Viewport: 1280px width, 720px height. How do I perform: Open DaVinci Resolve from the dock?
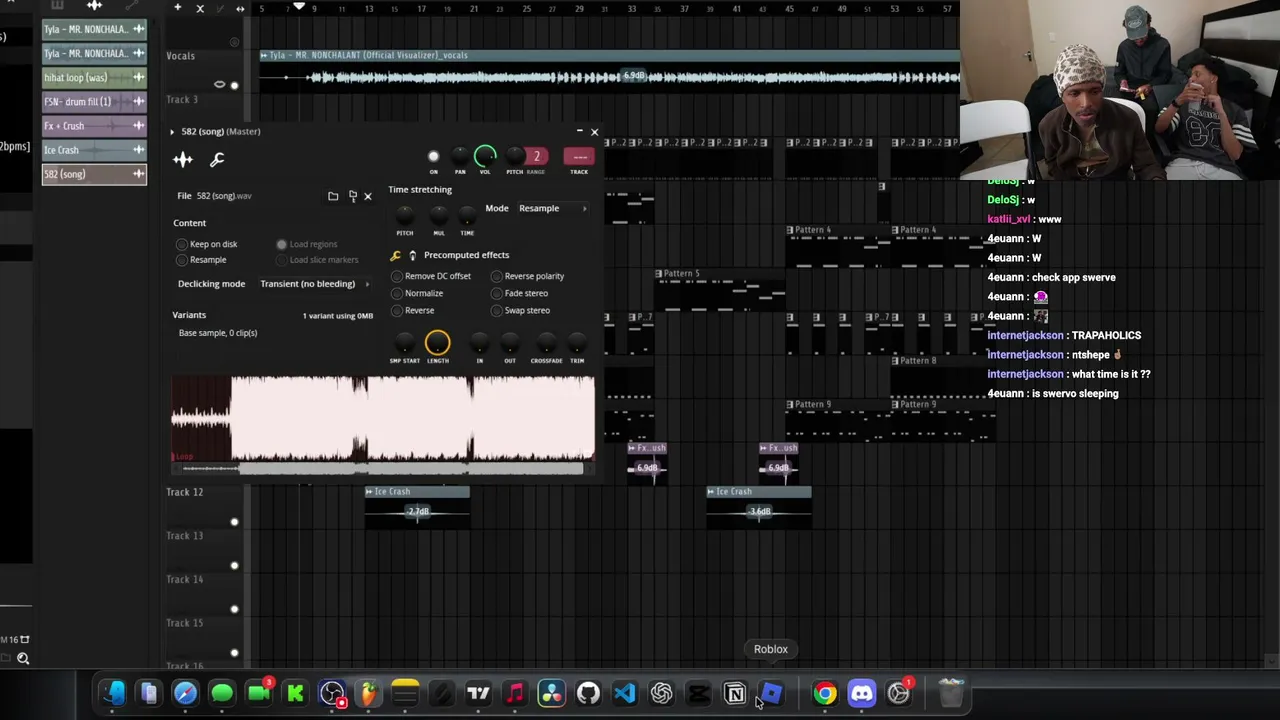click(552, 693)
